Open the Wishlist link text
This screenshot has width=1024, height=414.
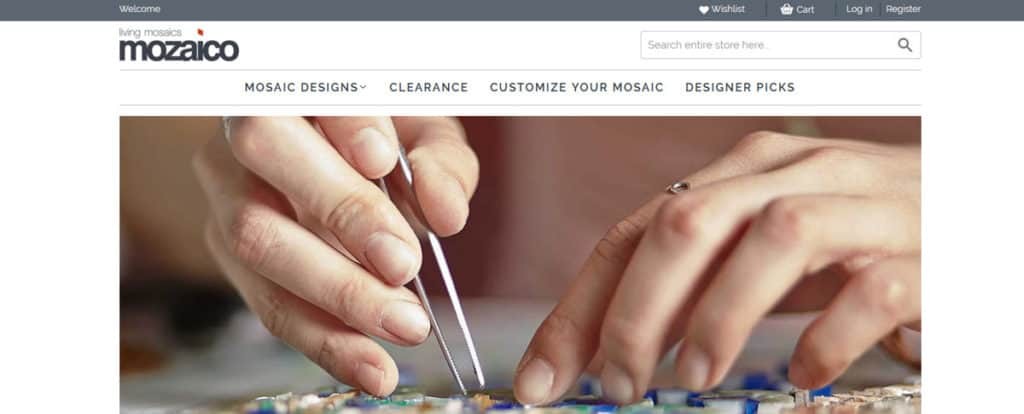(x=728, y=9)
